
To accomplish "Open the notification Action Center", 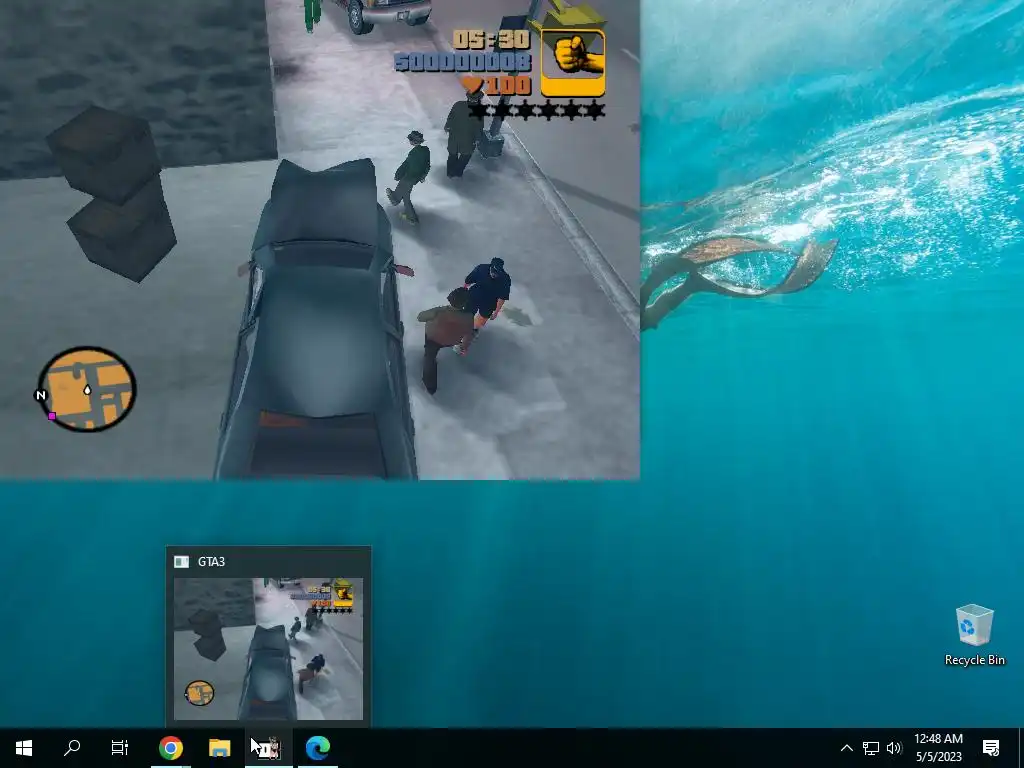I will click(991, 748).
